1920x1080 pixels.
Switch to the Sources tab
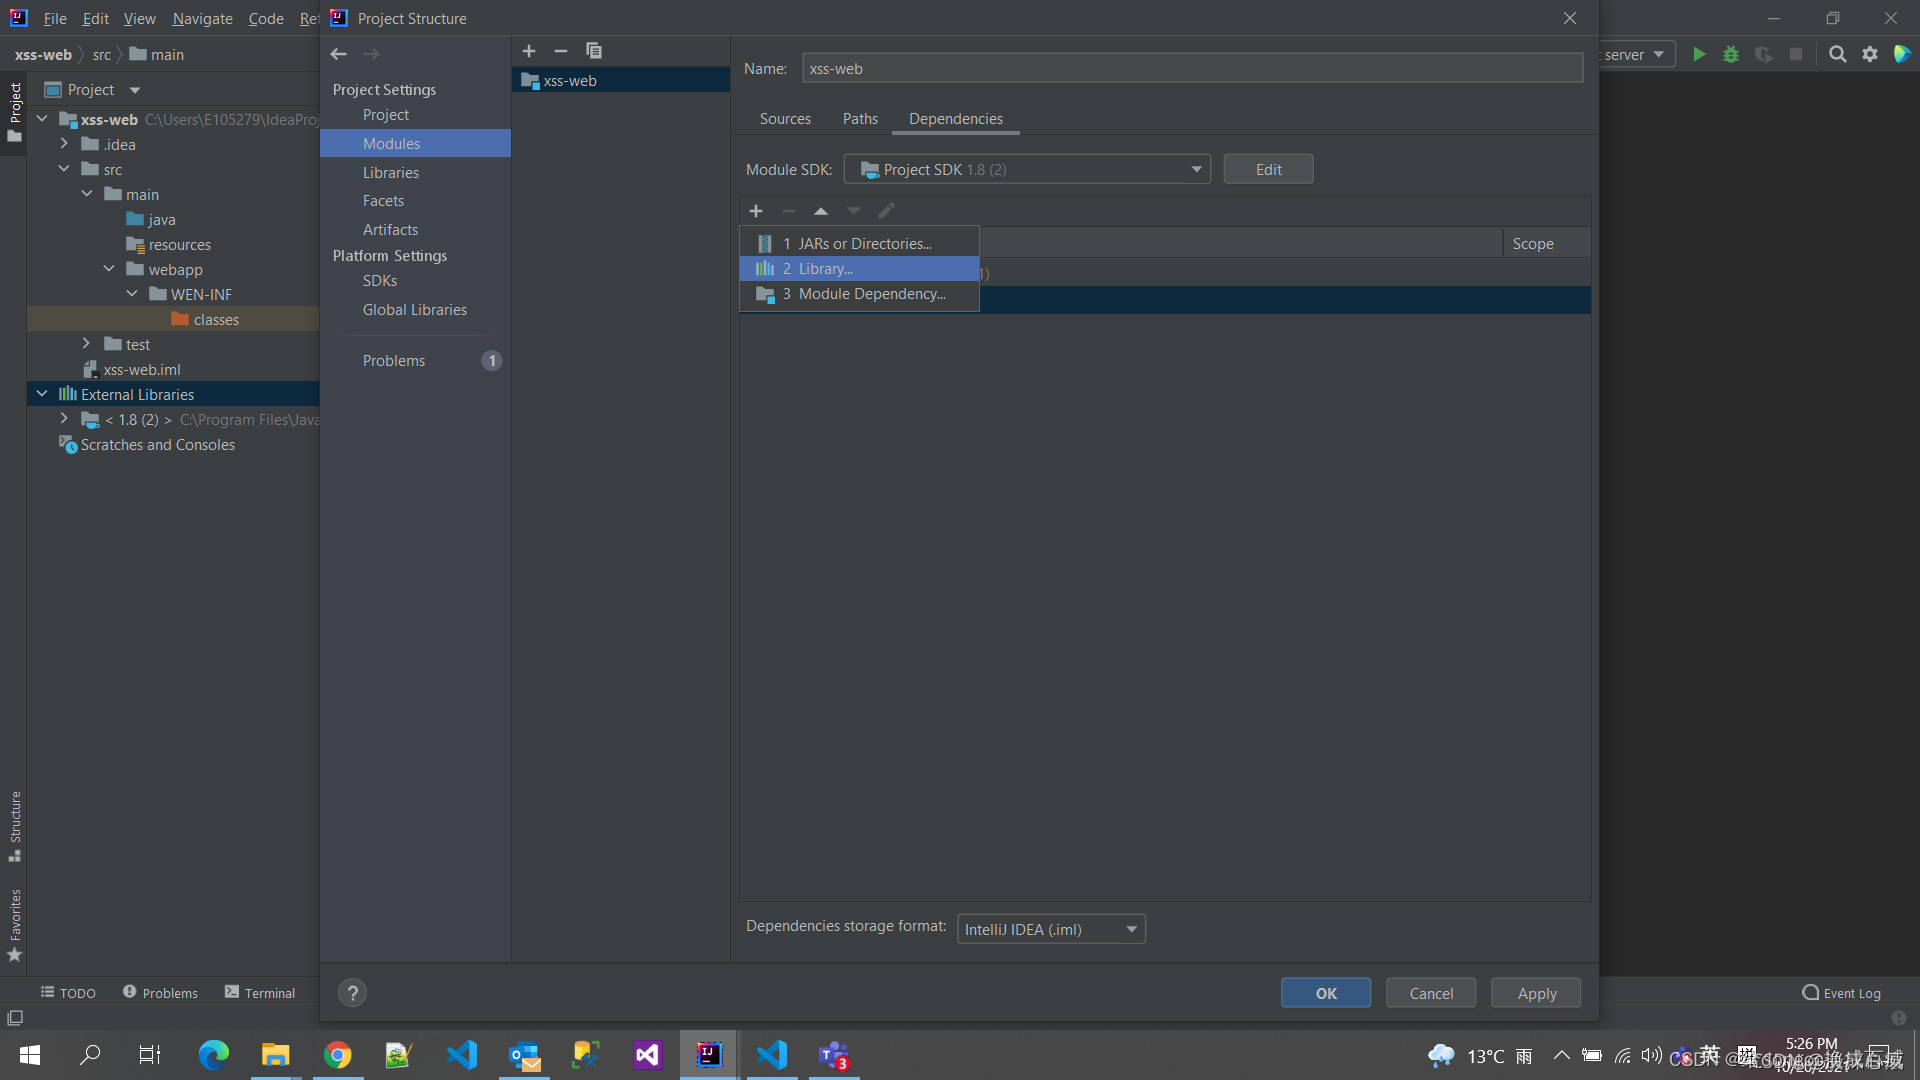(786, 119)
